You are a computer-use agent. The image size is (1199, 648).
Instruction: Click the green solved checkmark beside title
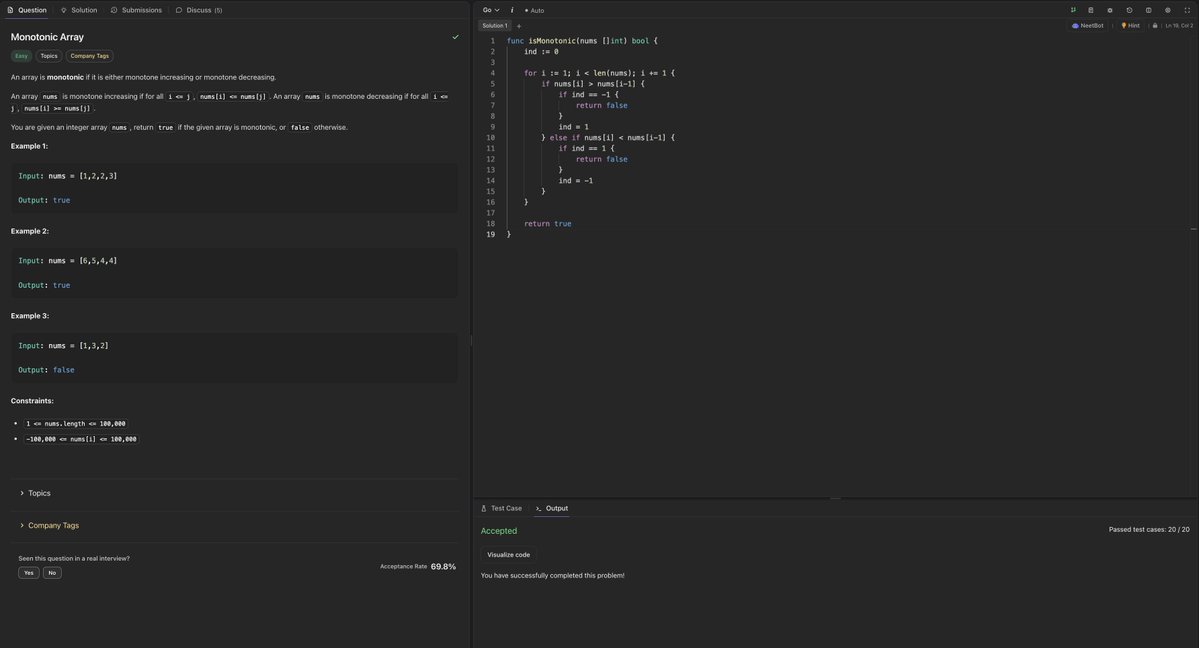point(455,37)
